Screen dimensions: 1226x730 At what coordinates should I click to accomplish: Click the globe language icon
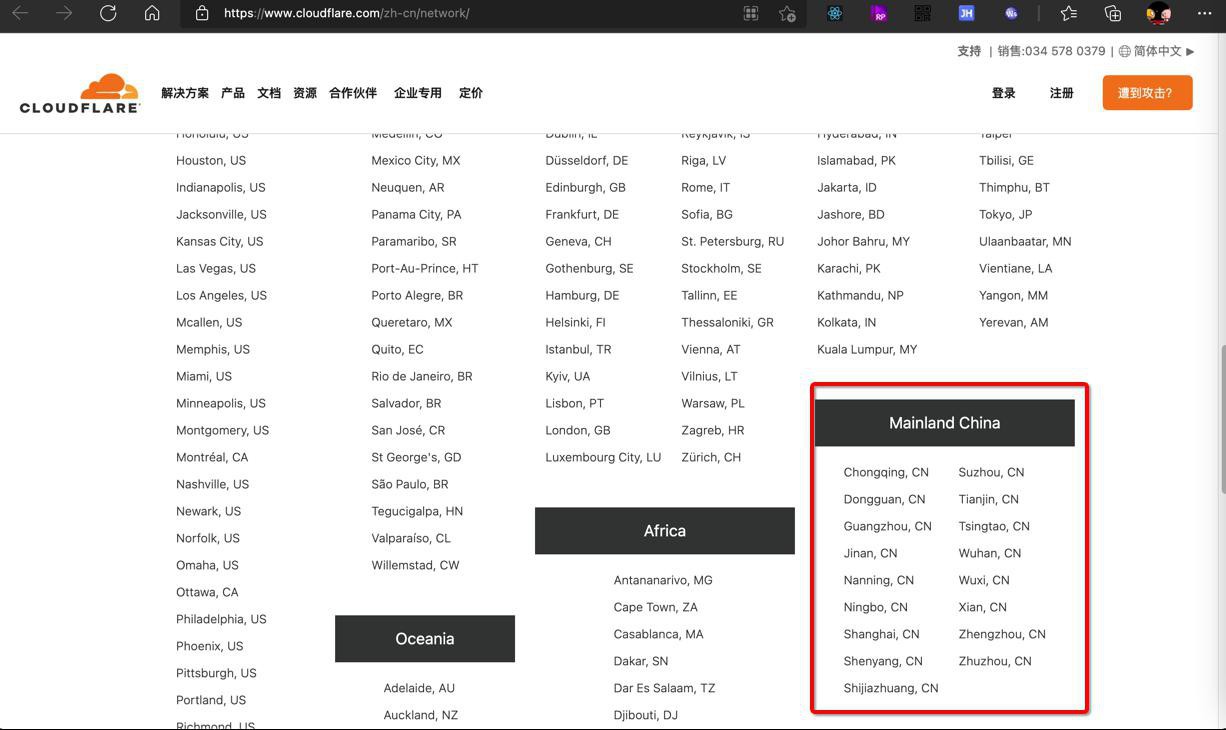click(1124, 51)
